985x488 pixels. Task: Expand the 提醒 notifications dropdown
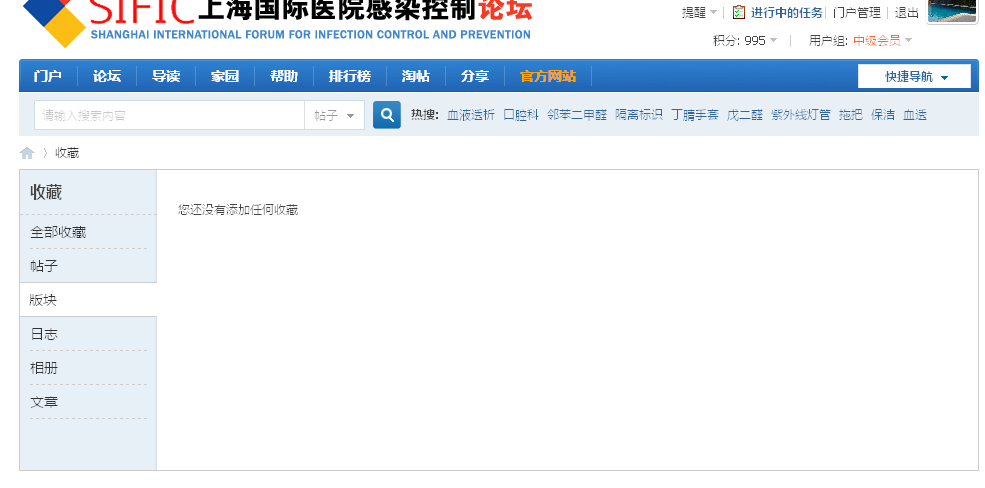(699, 13)
